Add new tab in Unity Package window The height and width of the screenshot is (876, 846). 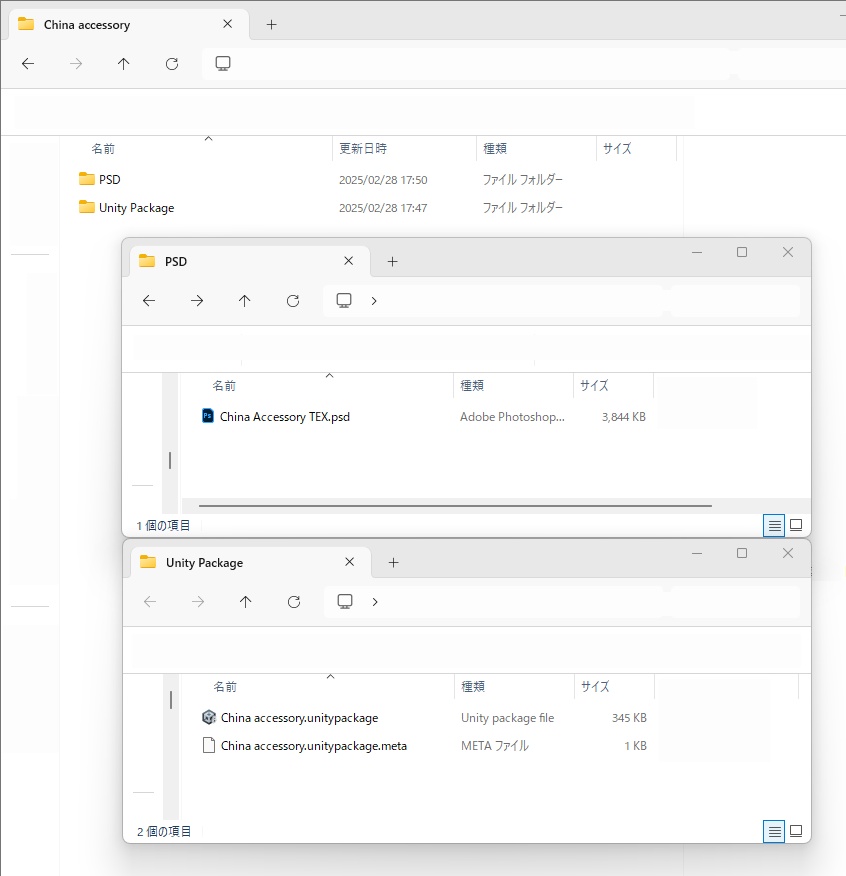coord(394,563)
